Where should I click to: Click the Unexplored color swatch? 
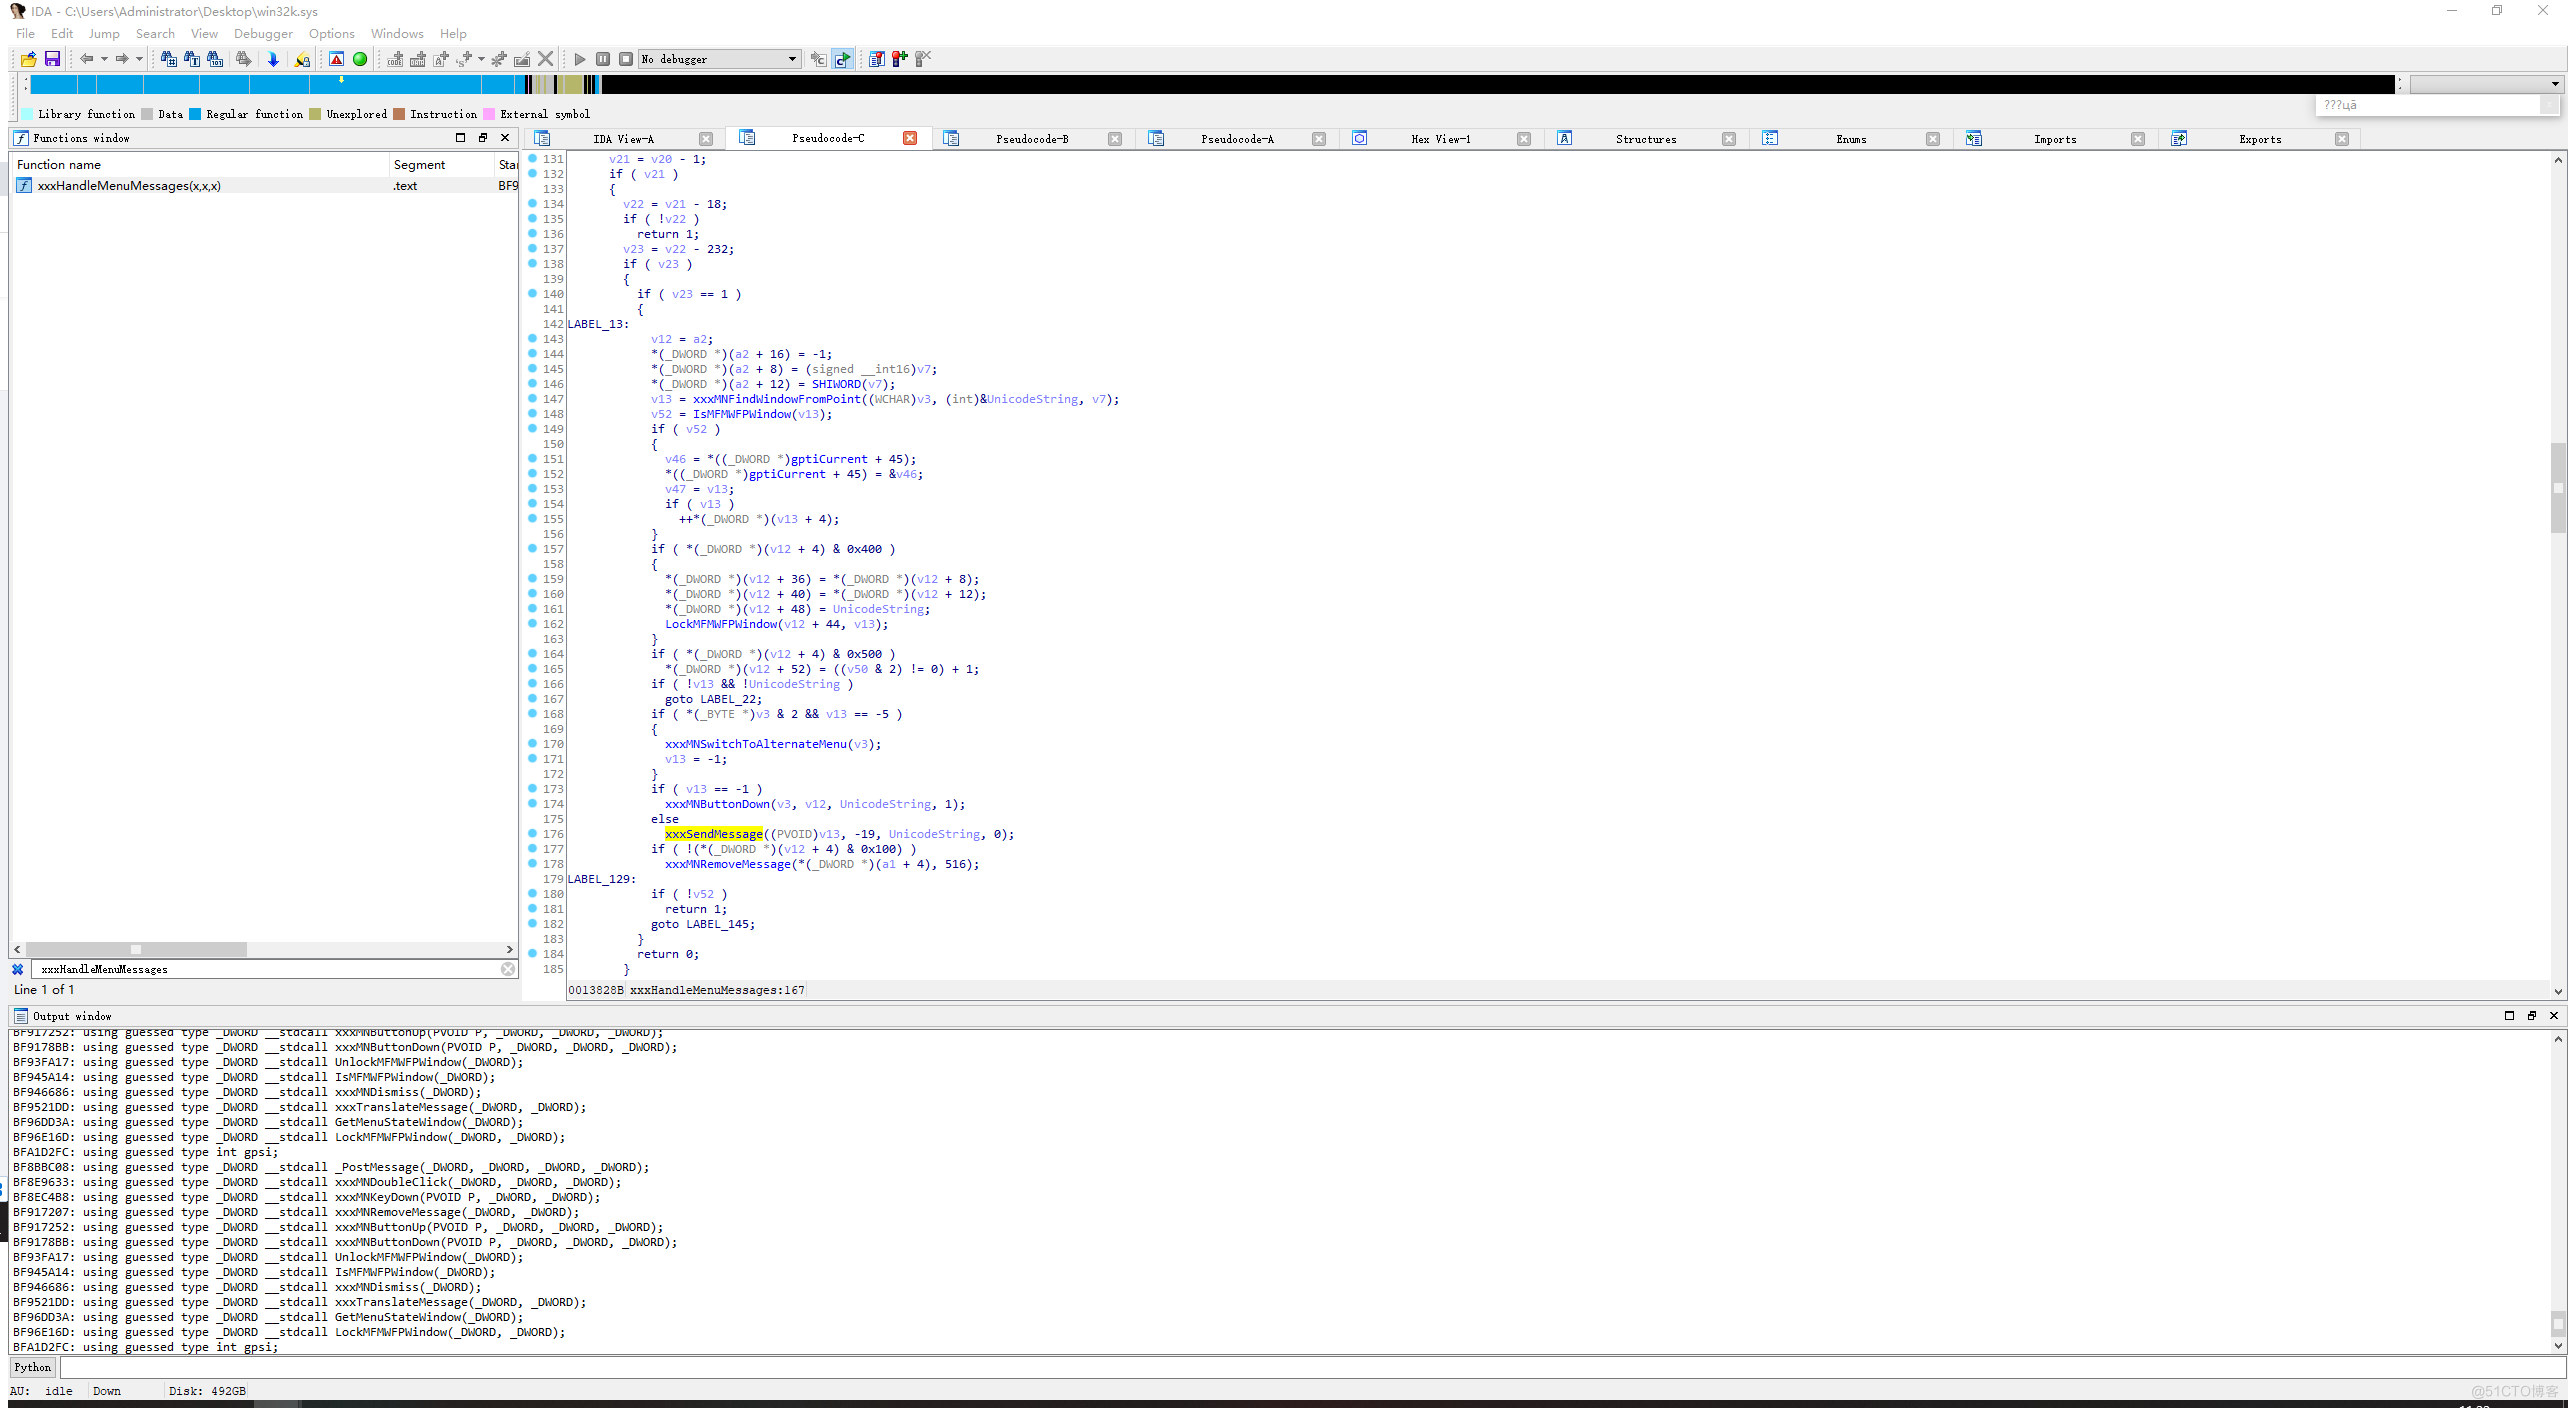click(x=315, y=114)
